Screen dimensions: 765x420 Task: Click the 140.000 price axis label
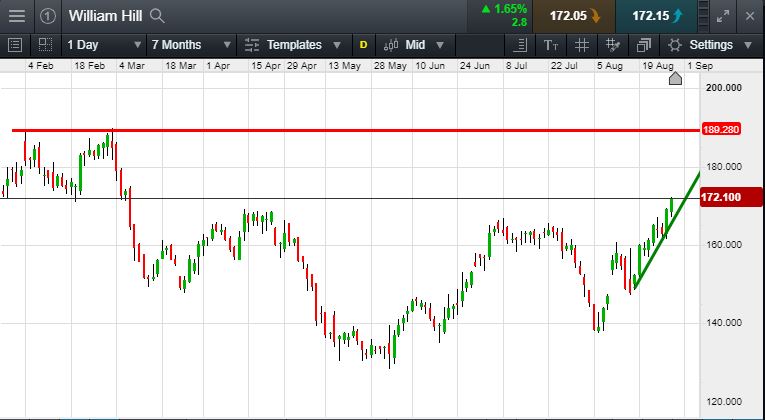724,322
